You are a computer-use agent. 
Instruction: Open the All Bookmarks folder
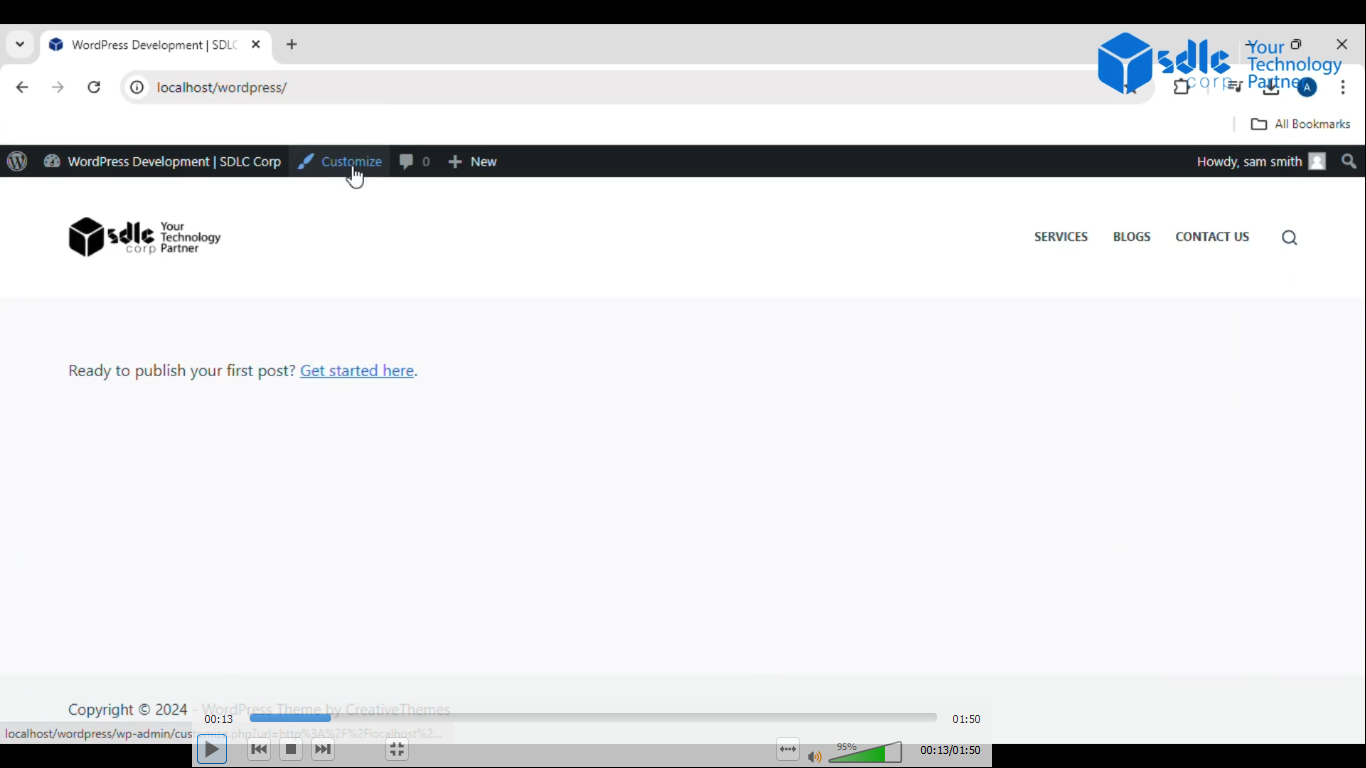pos(1301,124)
